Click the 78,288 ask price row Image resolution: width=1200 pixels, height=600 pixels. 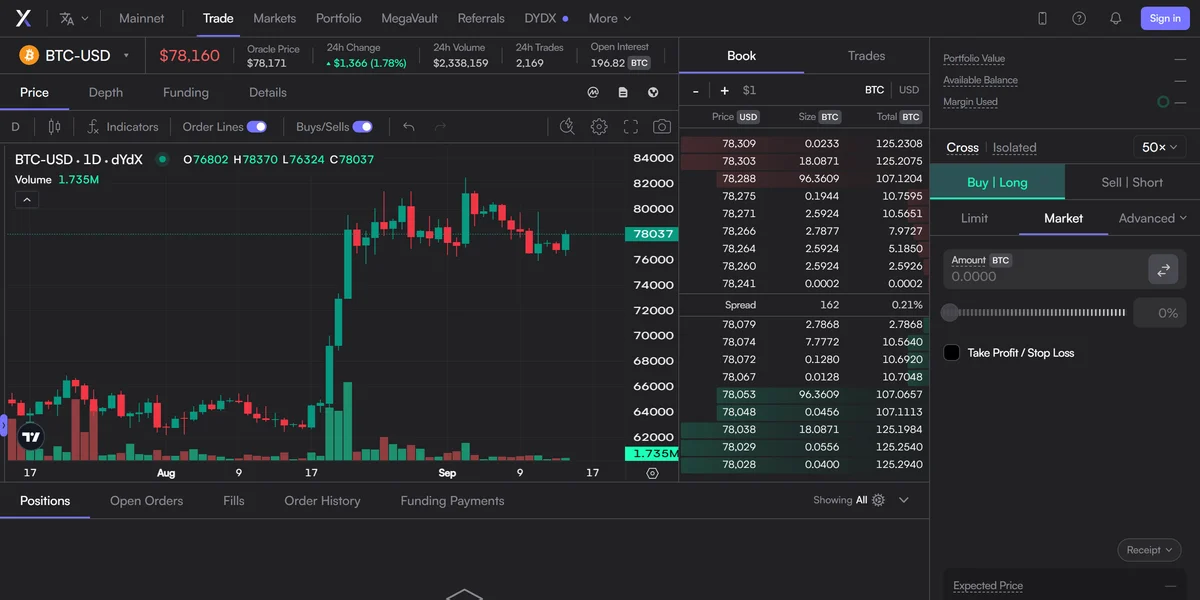[x=804, y=178]
